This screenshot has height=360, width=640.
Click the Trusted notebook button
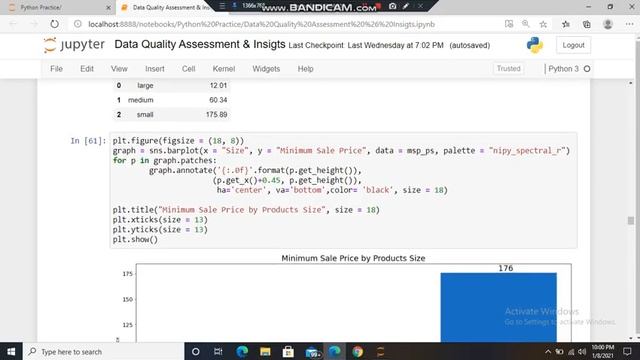tap(509, 69)
